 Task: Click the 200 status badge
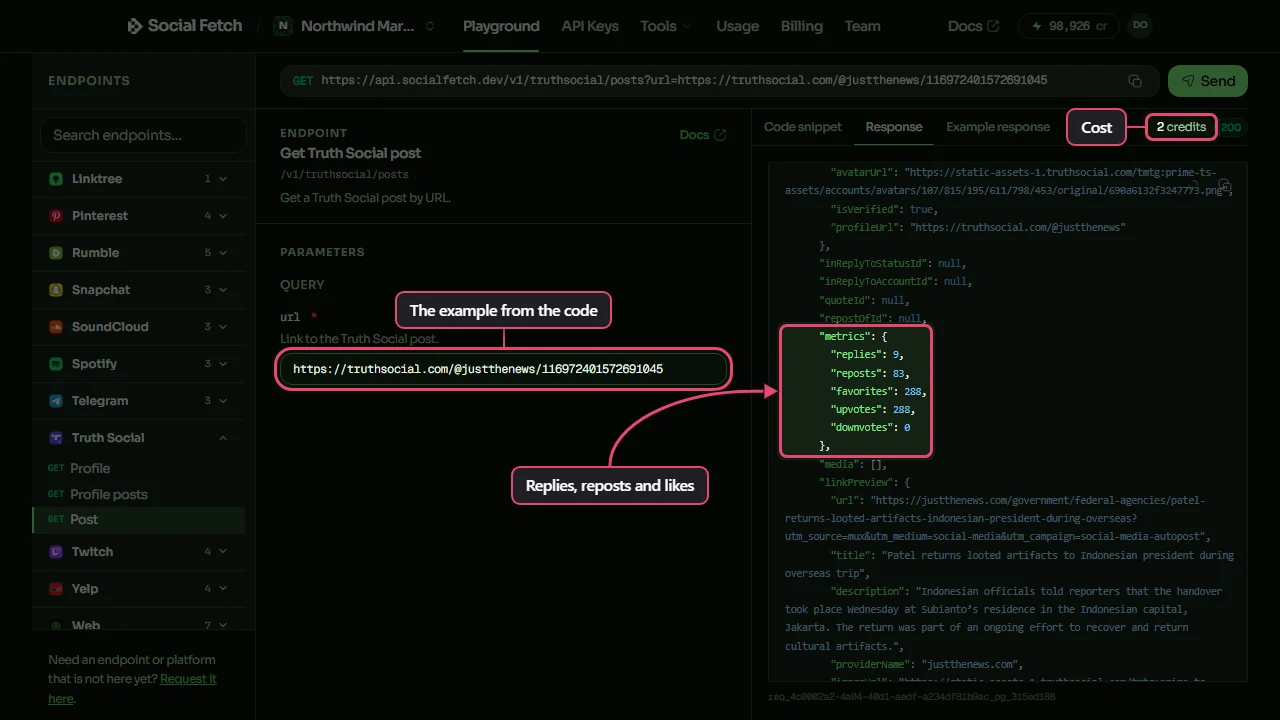[1231, 127]
